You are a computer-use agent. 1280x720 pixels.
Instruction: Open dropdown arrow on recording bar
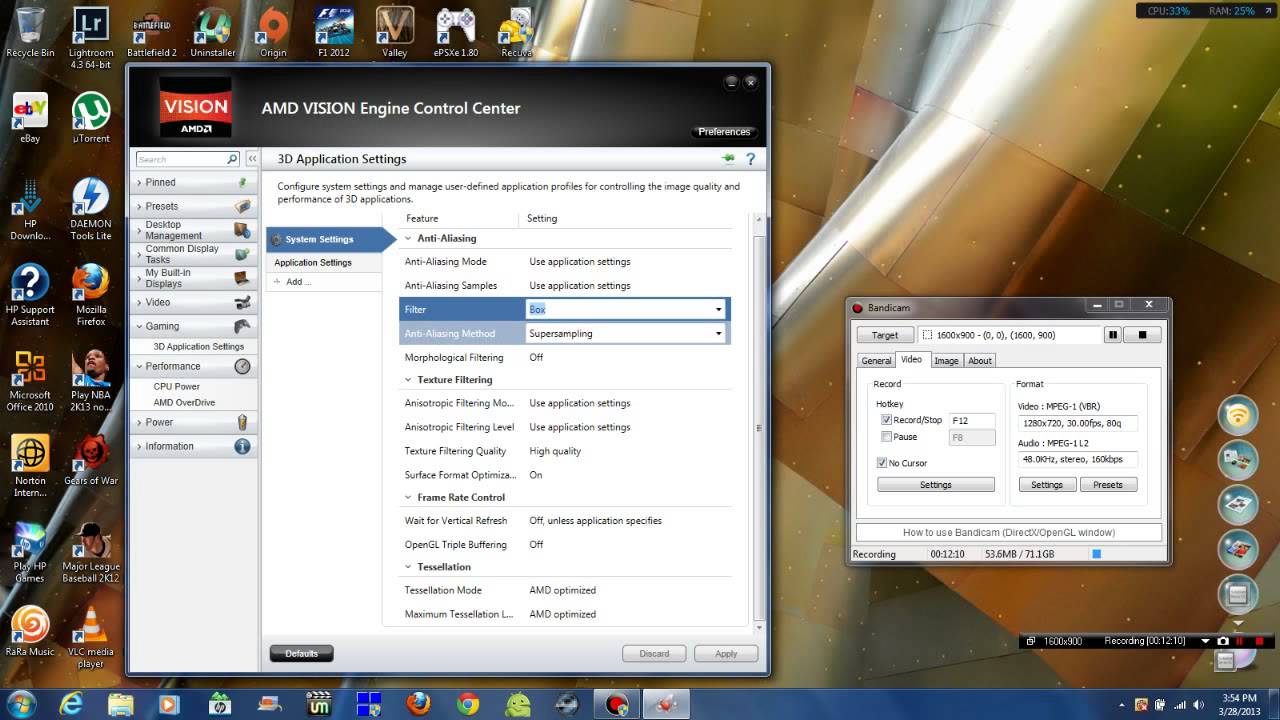coord(1205,641)
